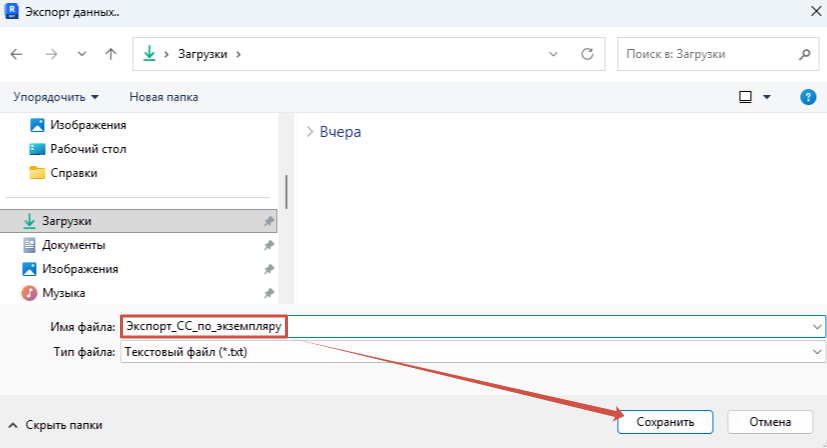Open help via blue question icon
The height and width of the screenshot is (448, 827).
tap(808, 97)
